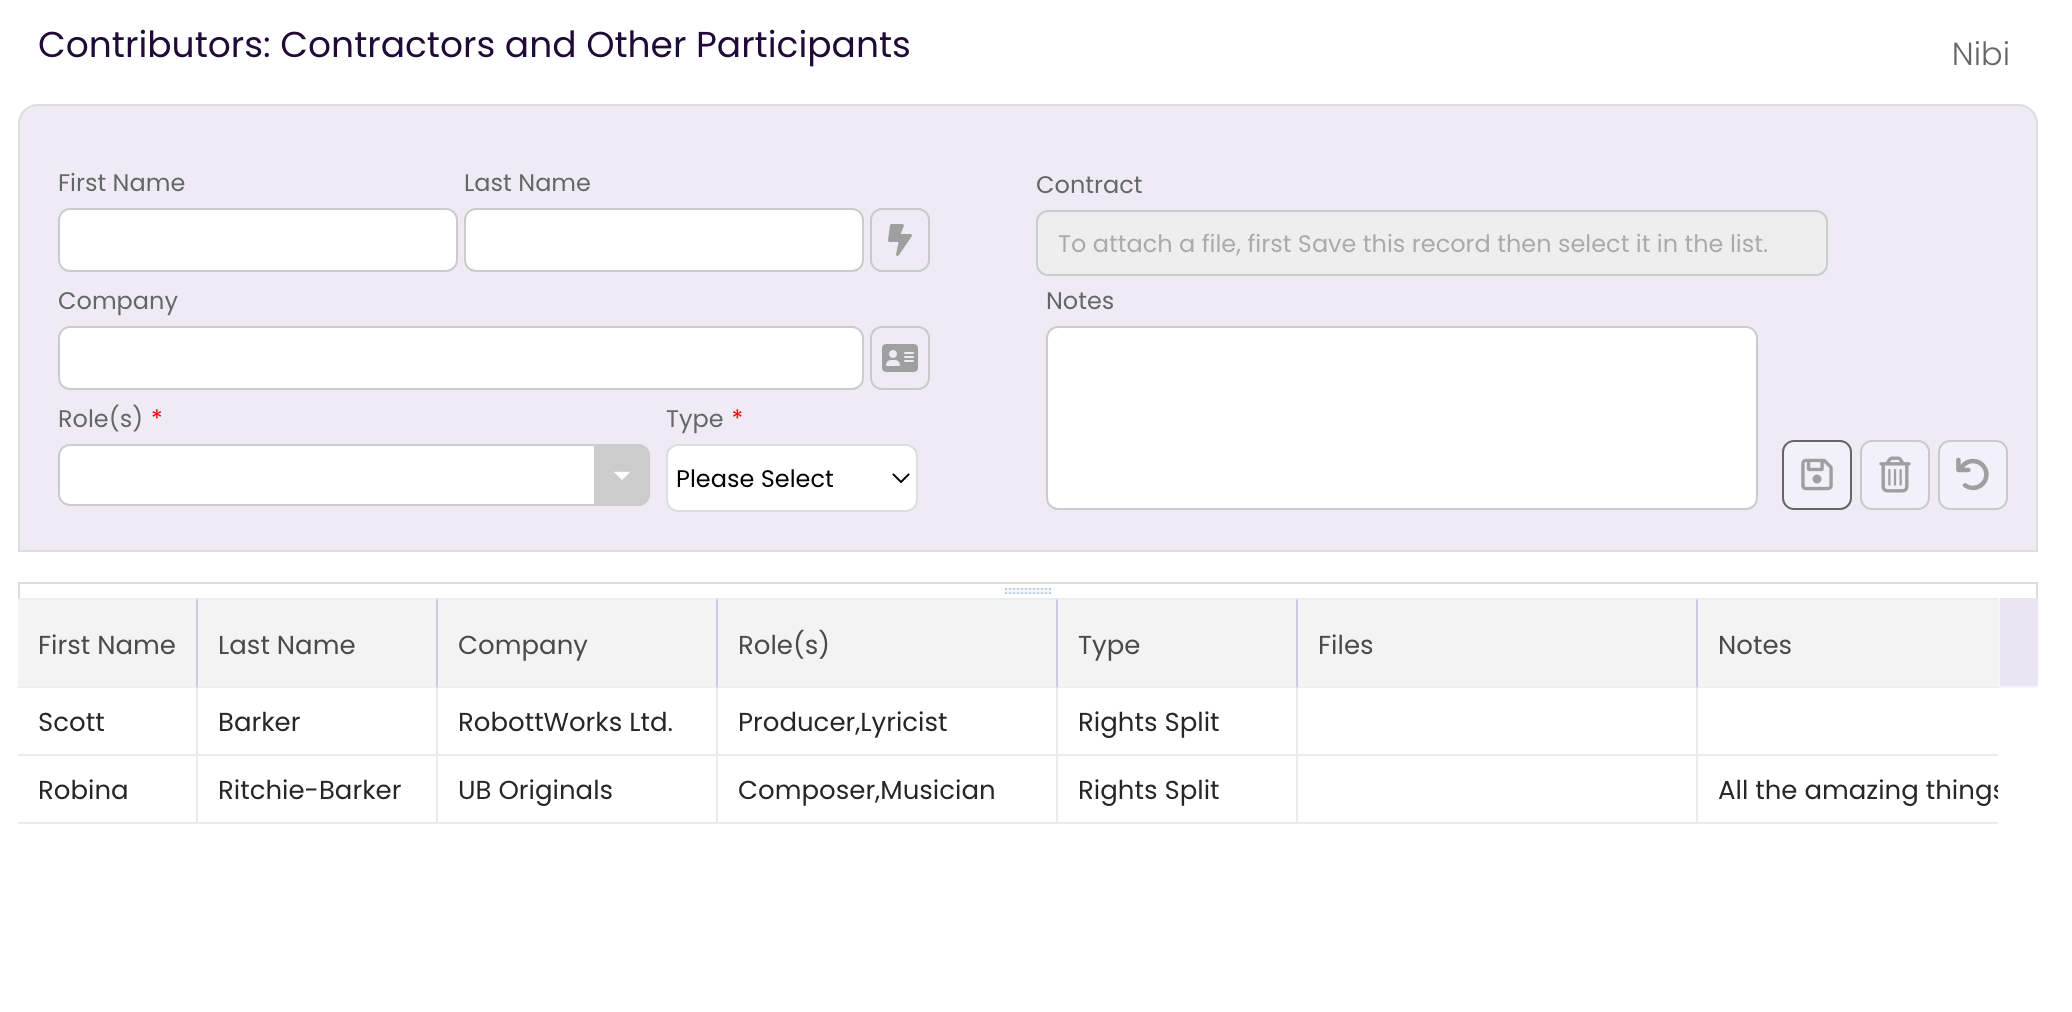This screenshot has width=2072, height=1012.
Task: Sort by Last Name column header
Action: coord(317,645)
